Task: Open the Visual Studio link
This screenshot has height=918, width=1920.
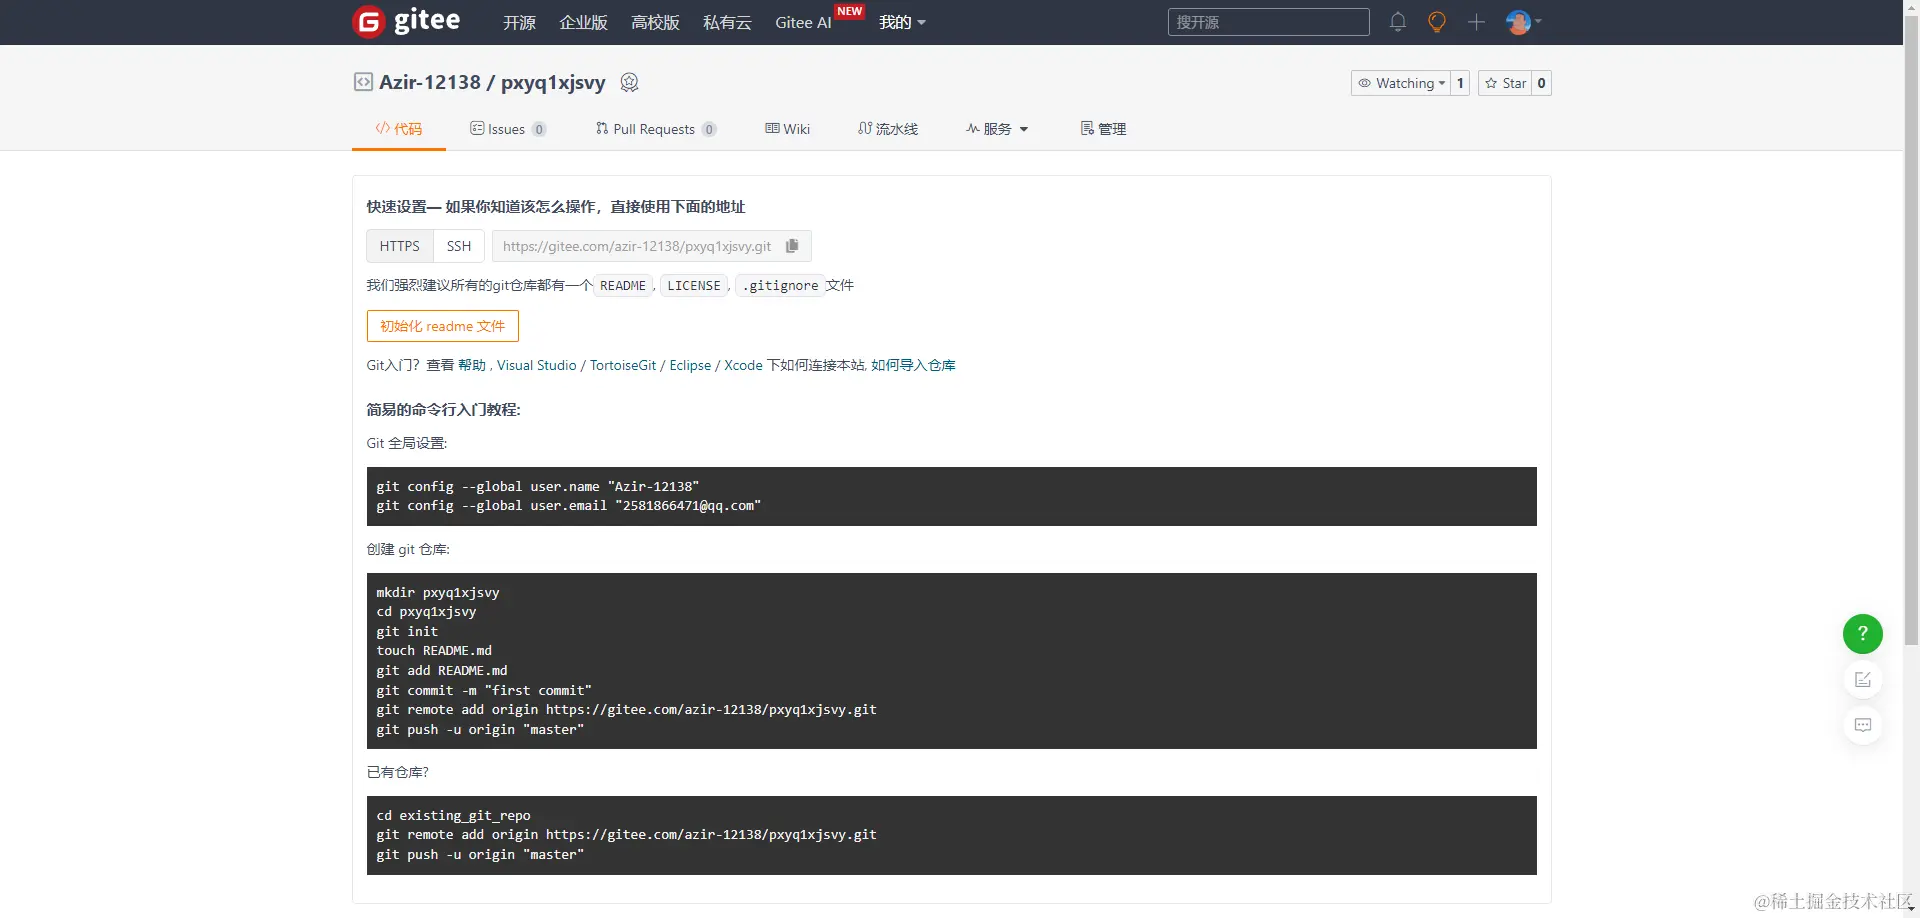Action: tap(537, 365)
